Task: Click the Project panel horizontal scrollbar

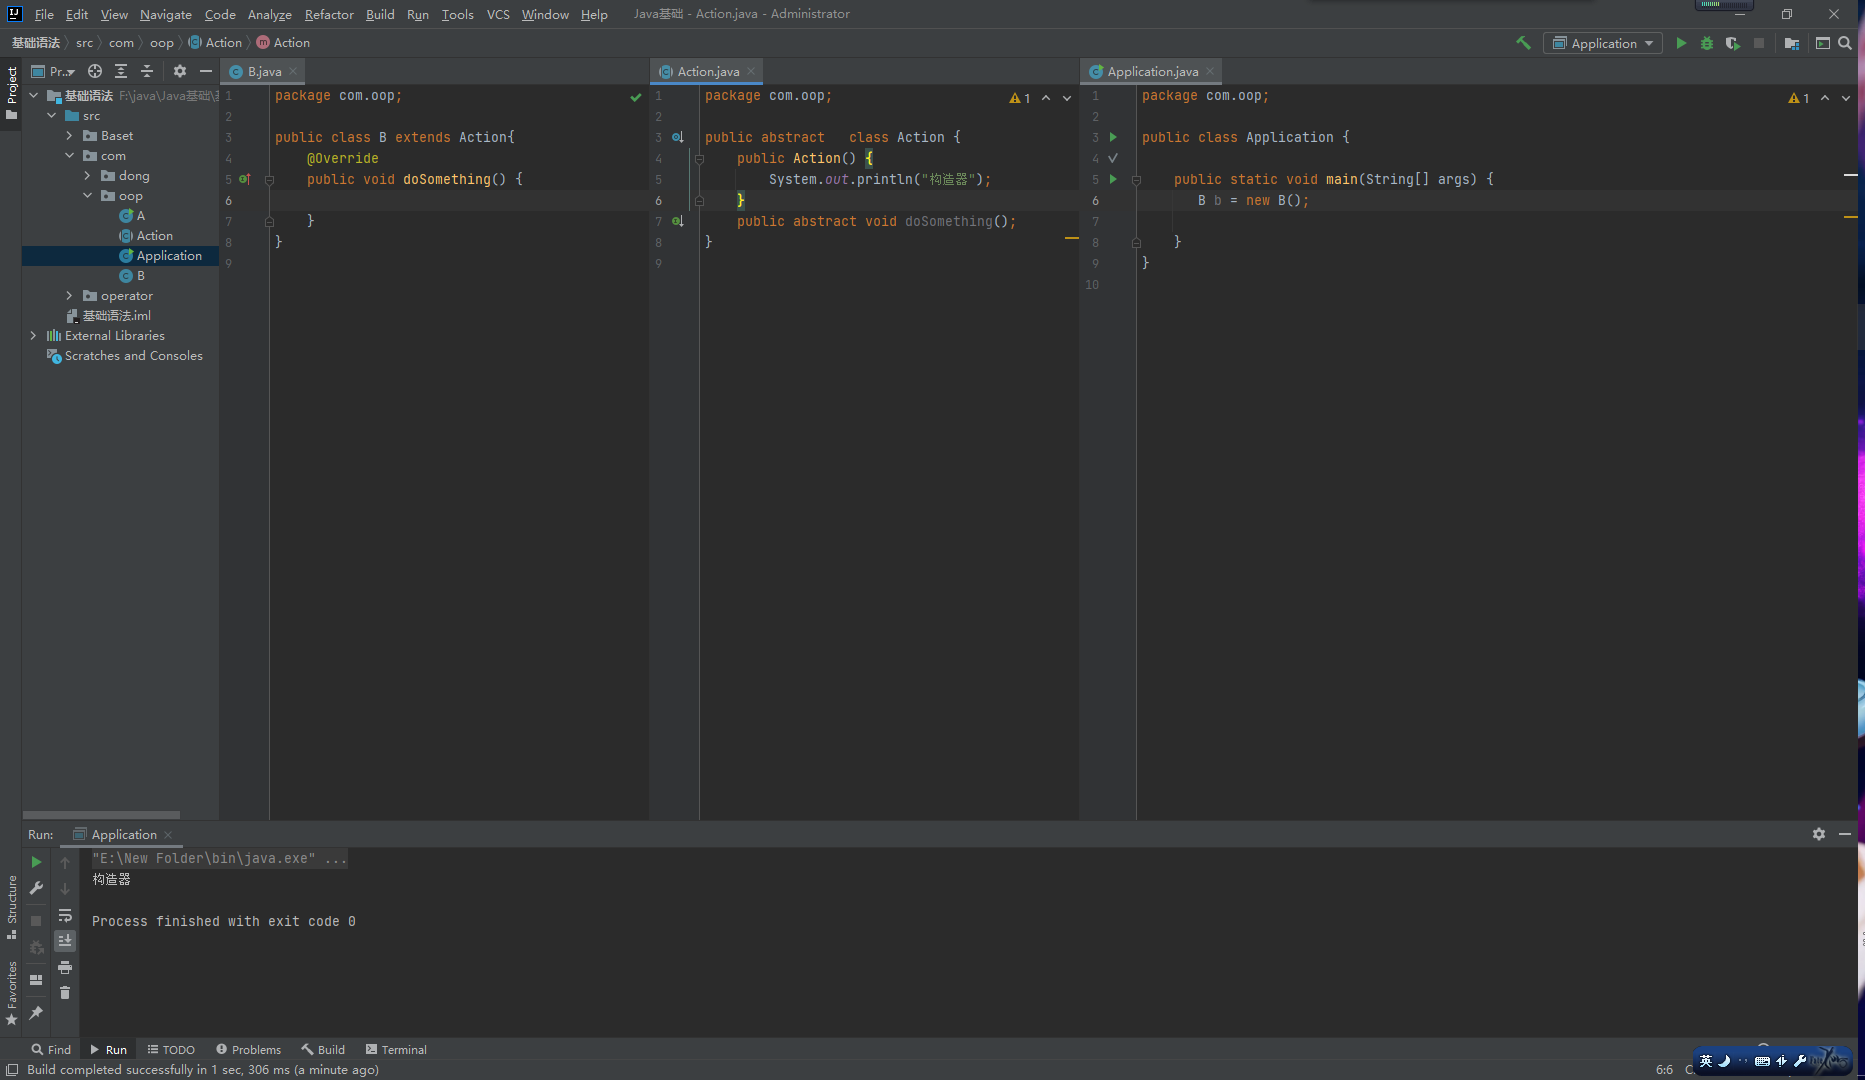Action: tap(101, 815)
